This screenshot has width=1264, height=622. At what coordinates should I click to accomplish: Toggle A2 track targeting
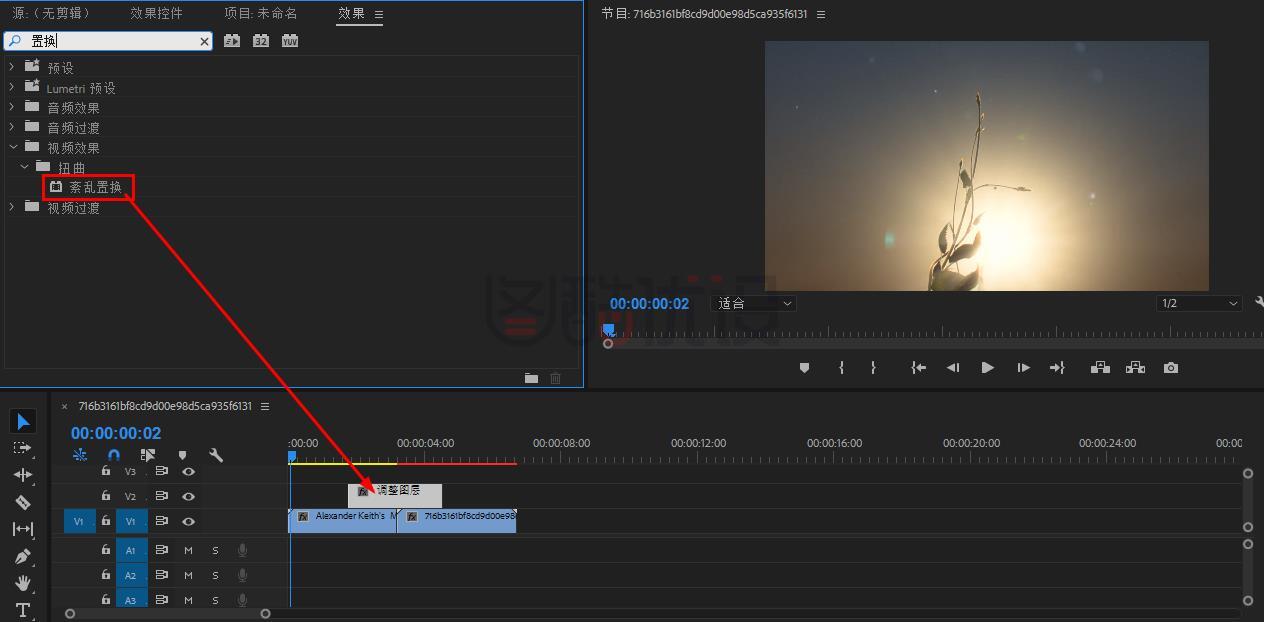click(x=130, y=575)
